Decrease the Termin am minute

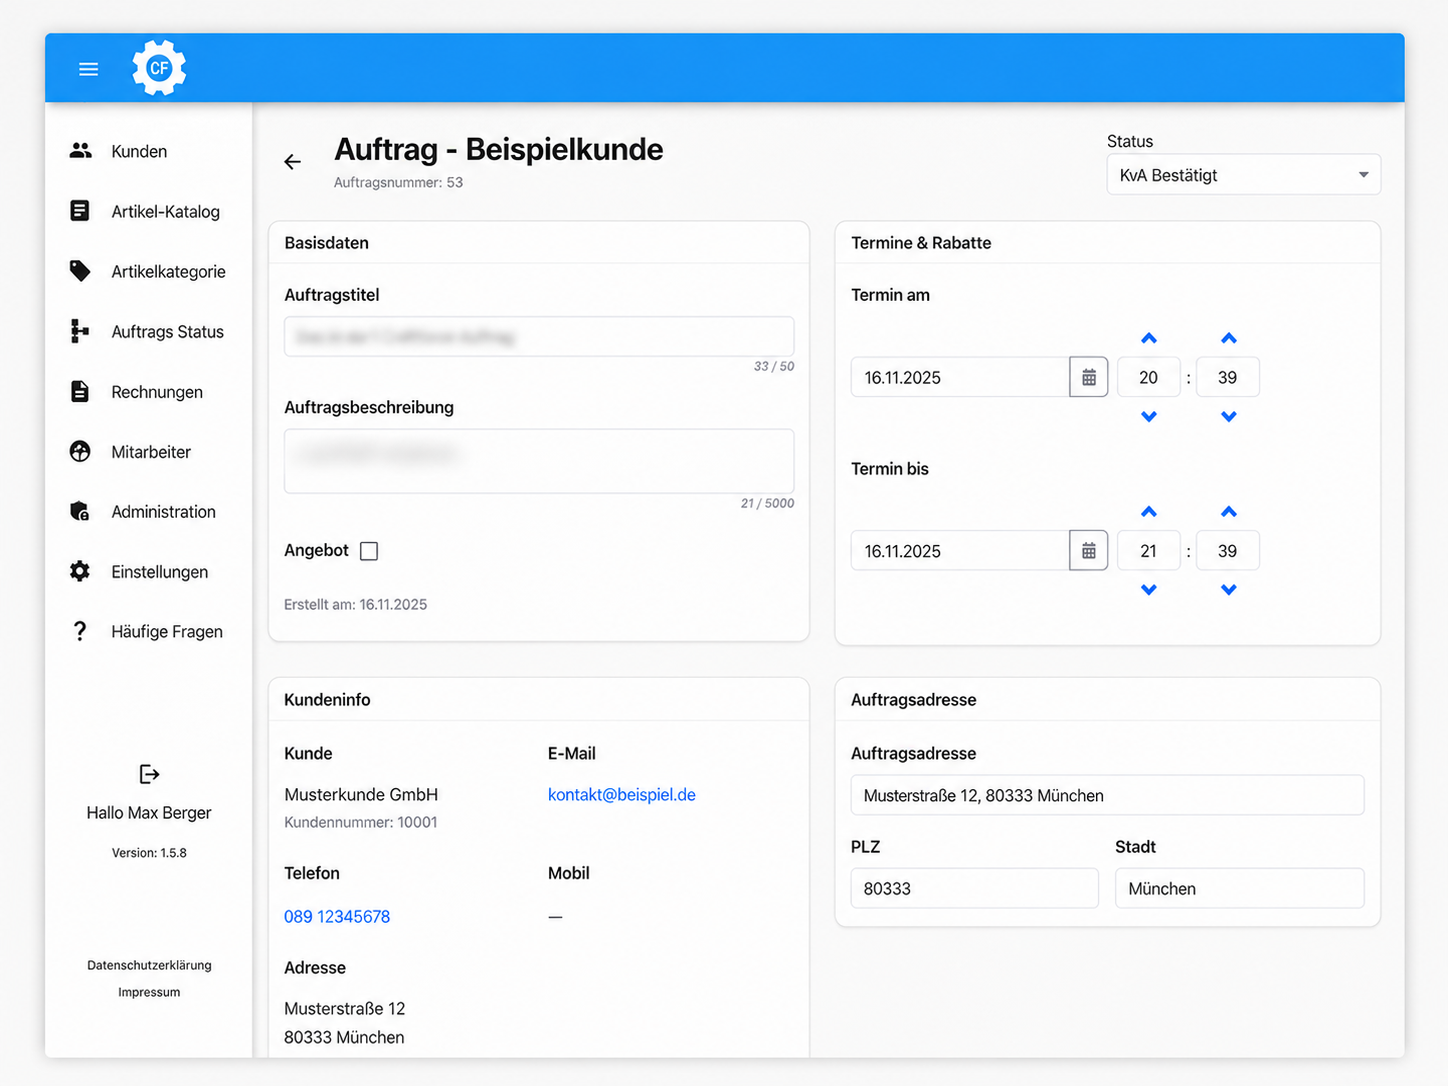pos(1229,416)
